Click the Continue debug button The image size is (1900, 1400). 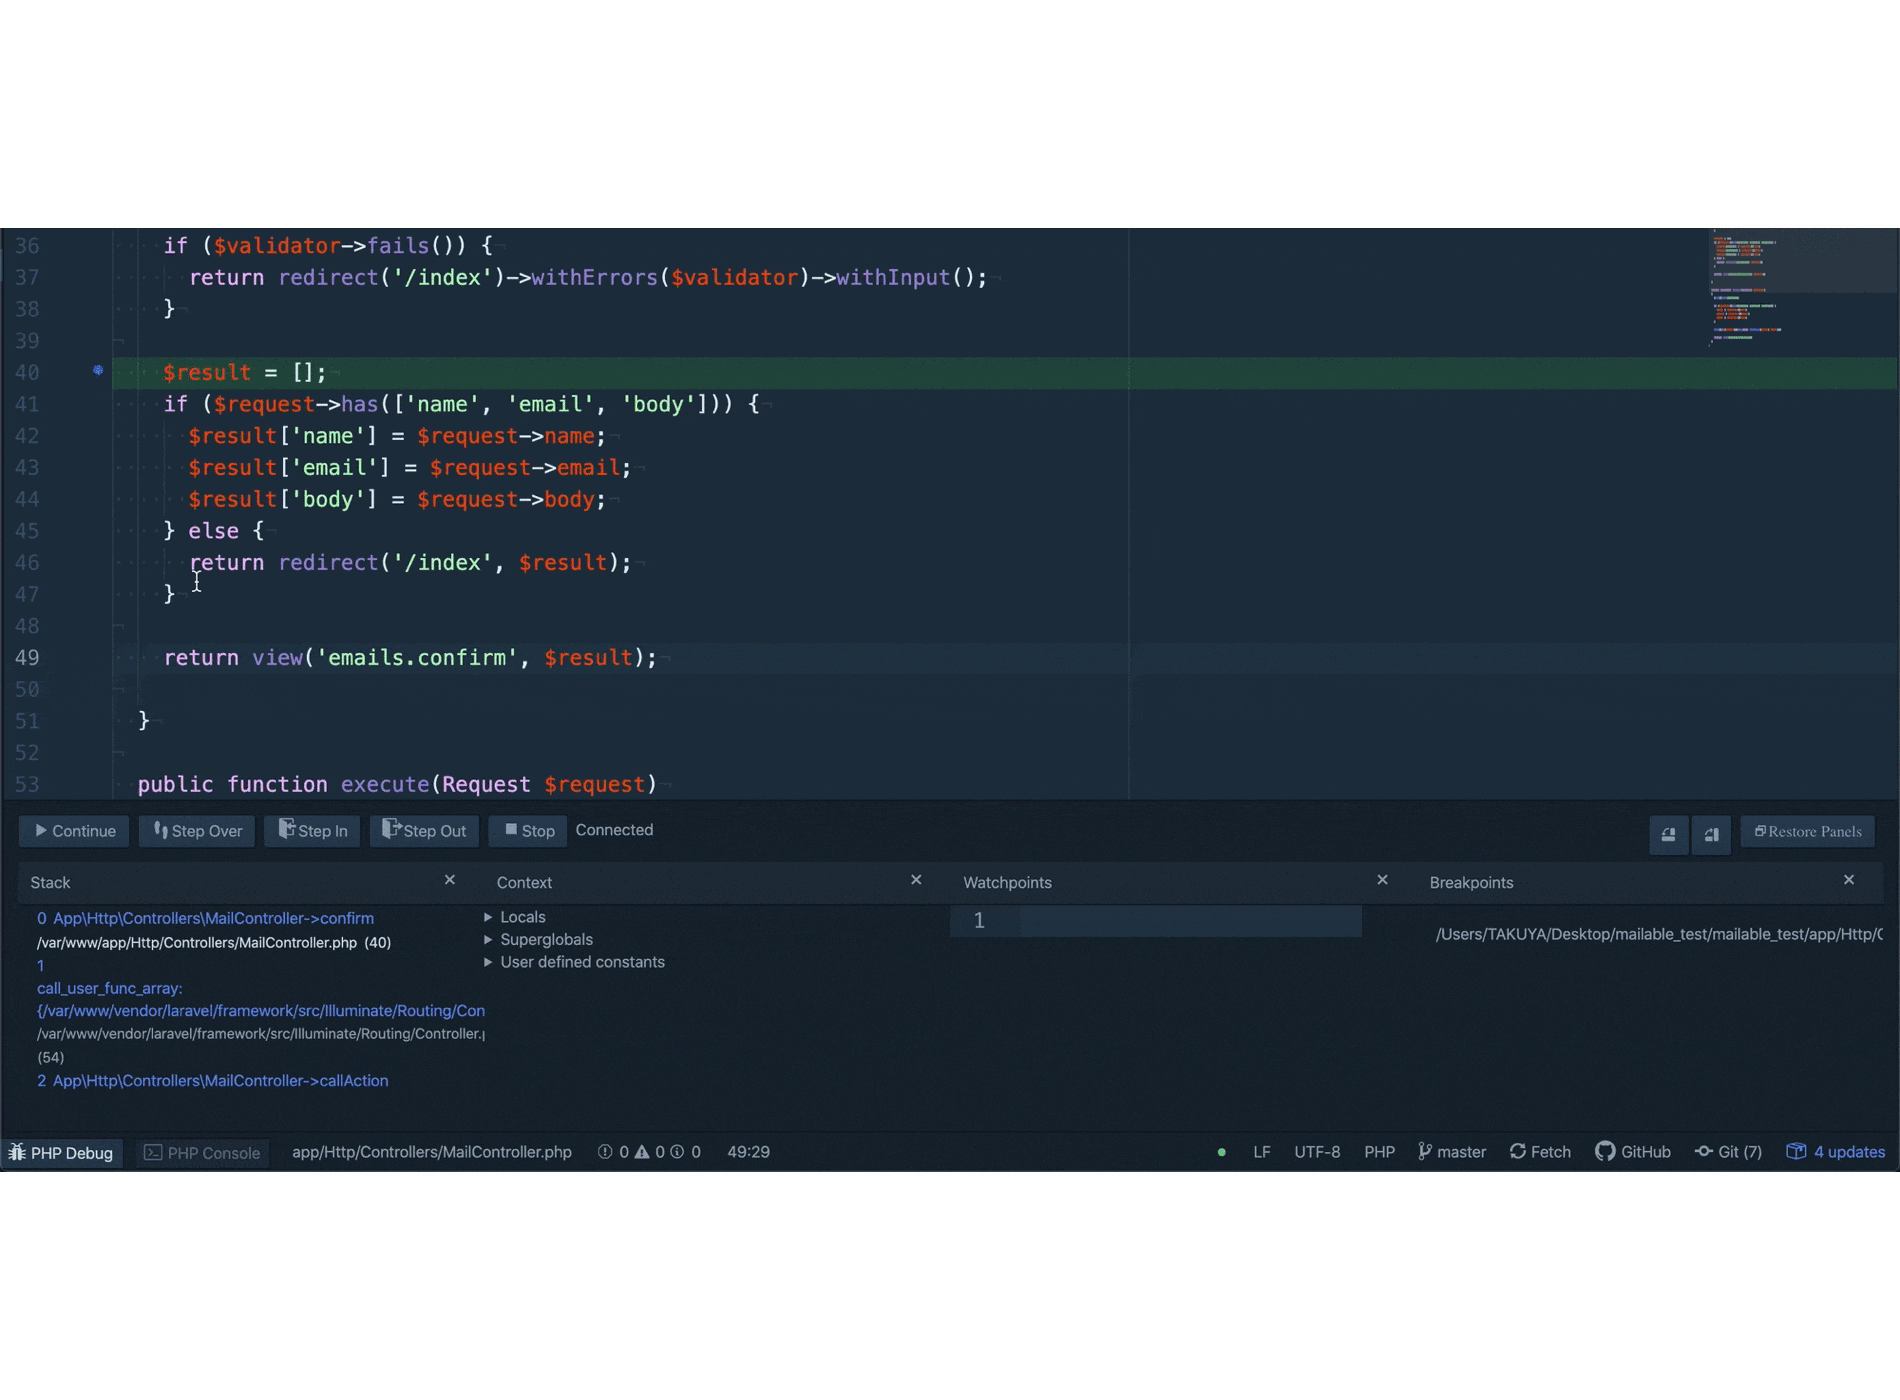(75, 831)
